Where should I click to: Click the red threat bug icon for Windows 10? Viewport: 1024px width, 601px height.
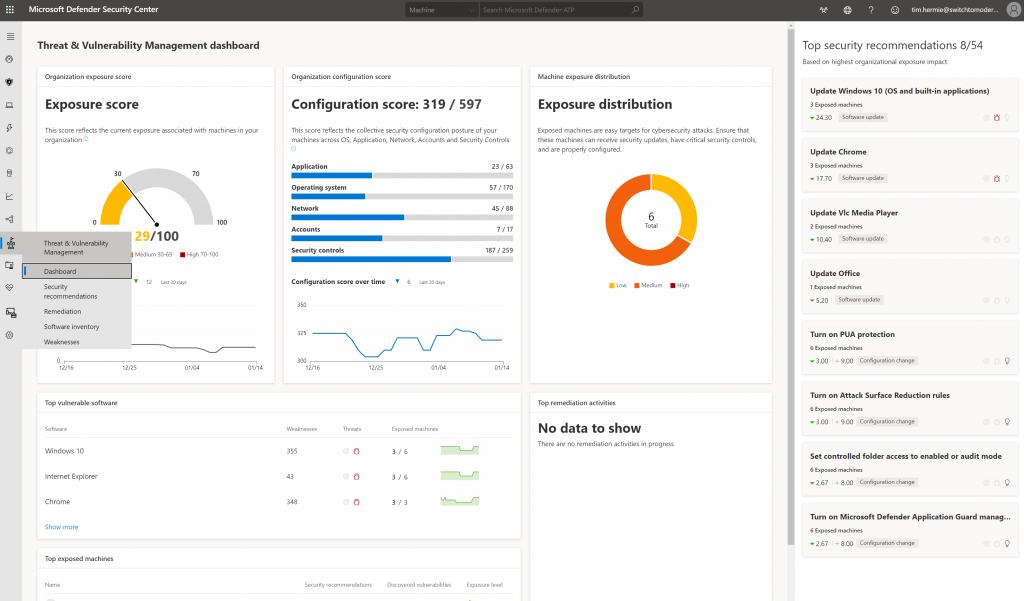(x=357, y=451)
